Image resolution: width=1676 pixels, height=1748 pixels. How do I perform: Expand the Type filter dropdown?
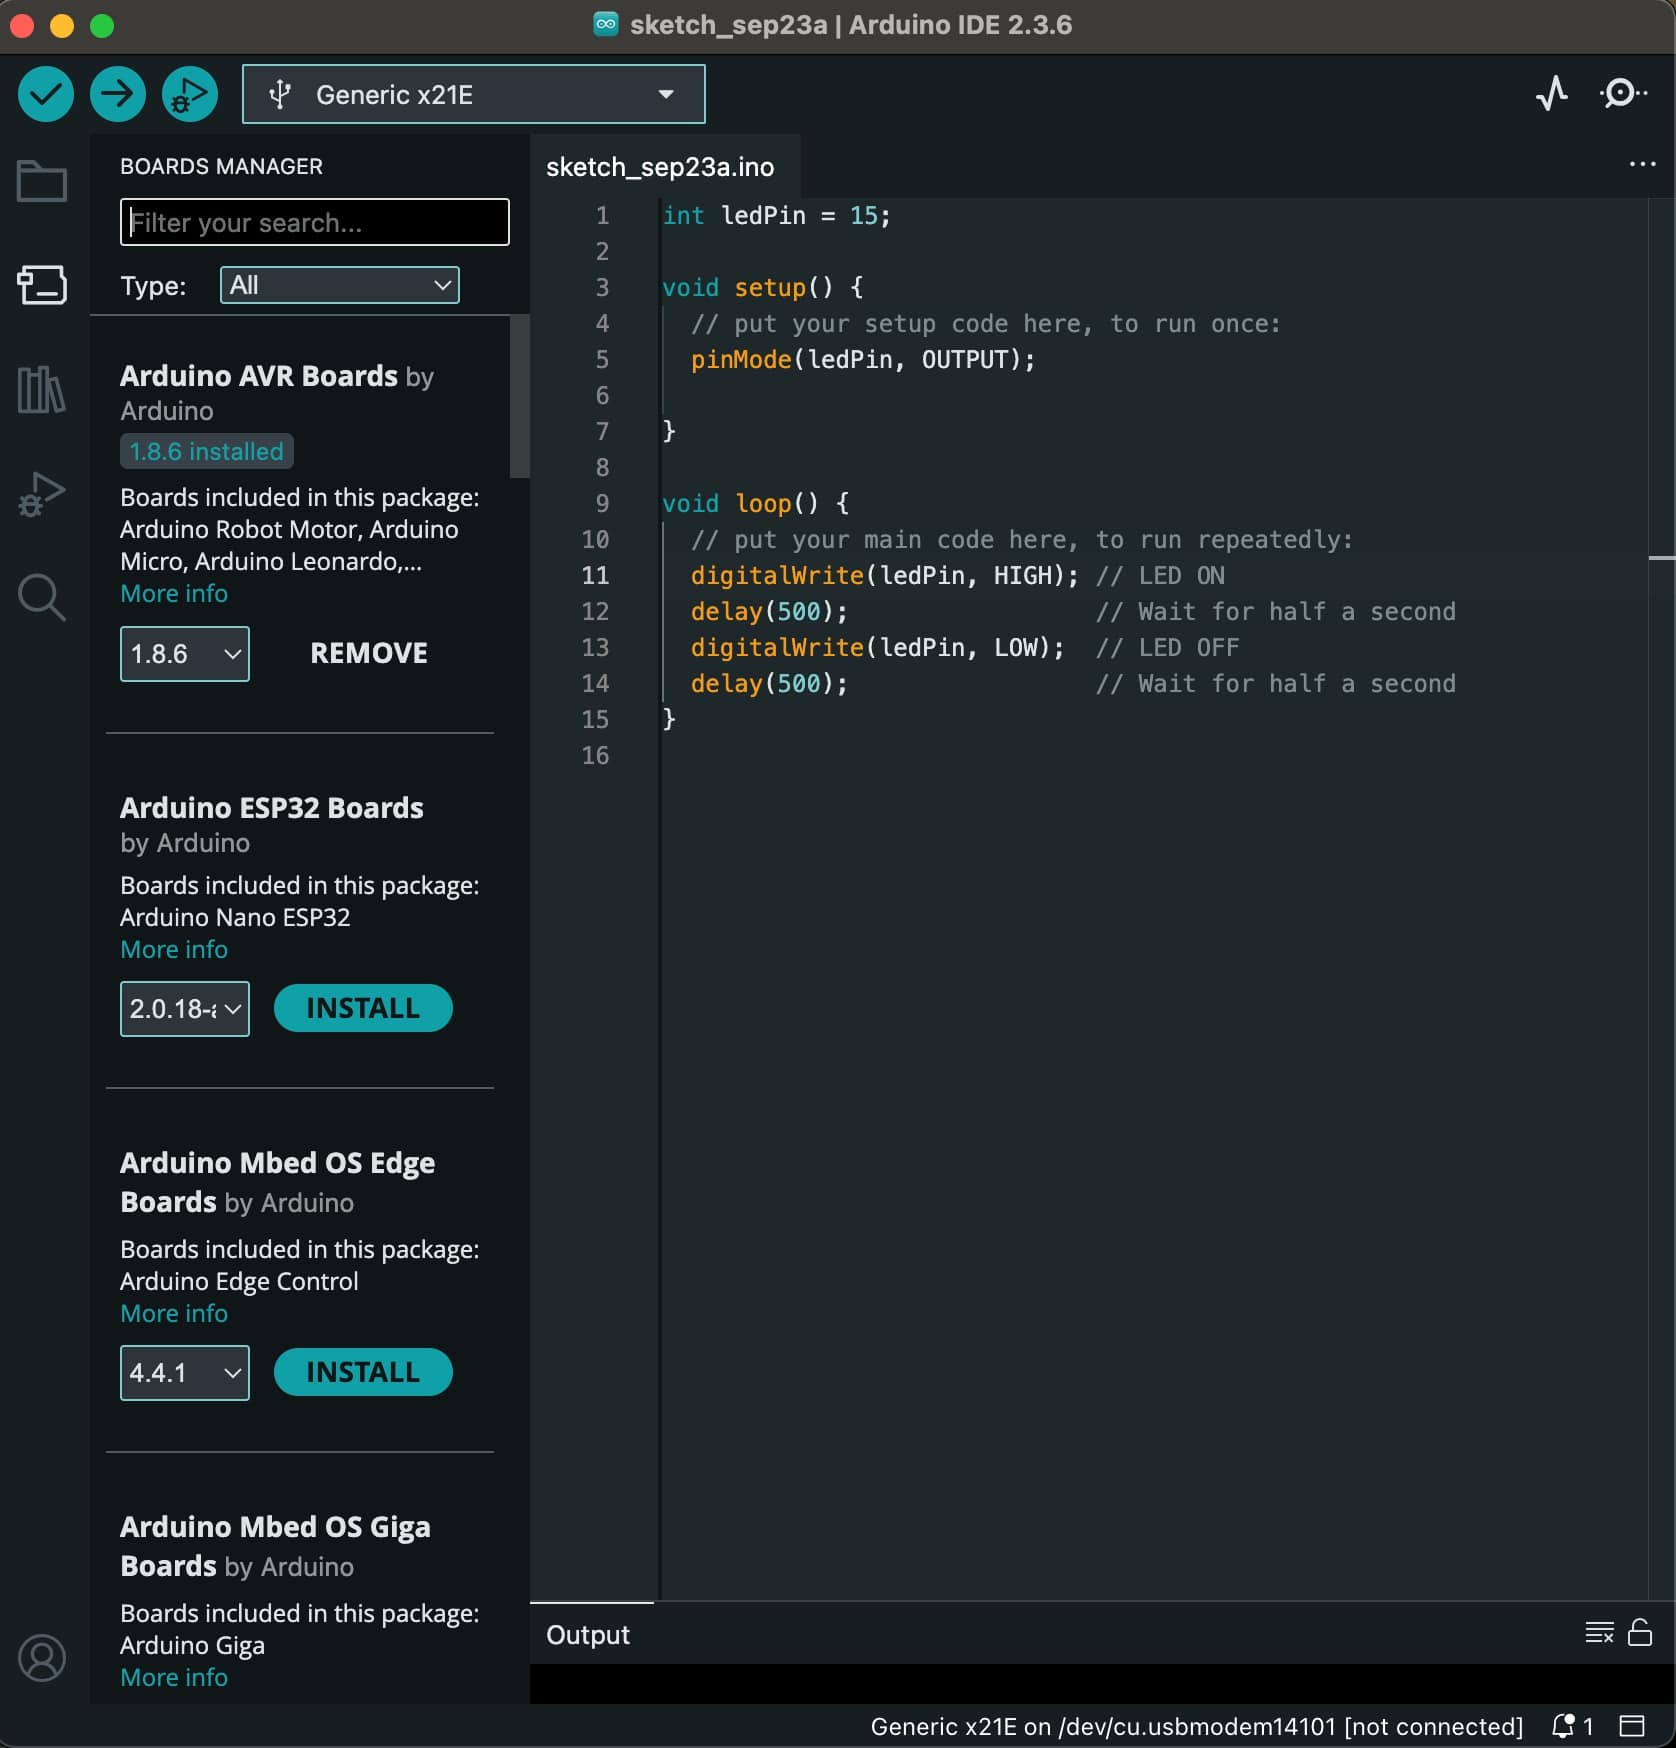coord(339,286)
